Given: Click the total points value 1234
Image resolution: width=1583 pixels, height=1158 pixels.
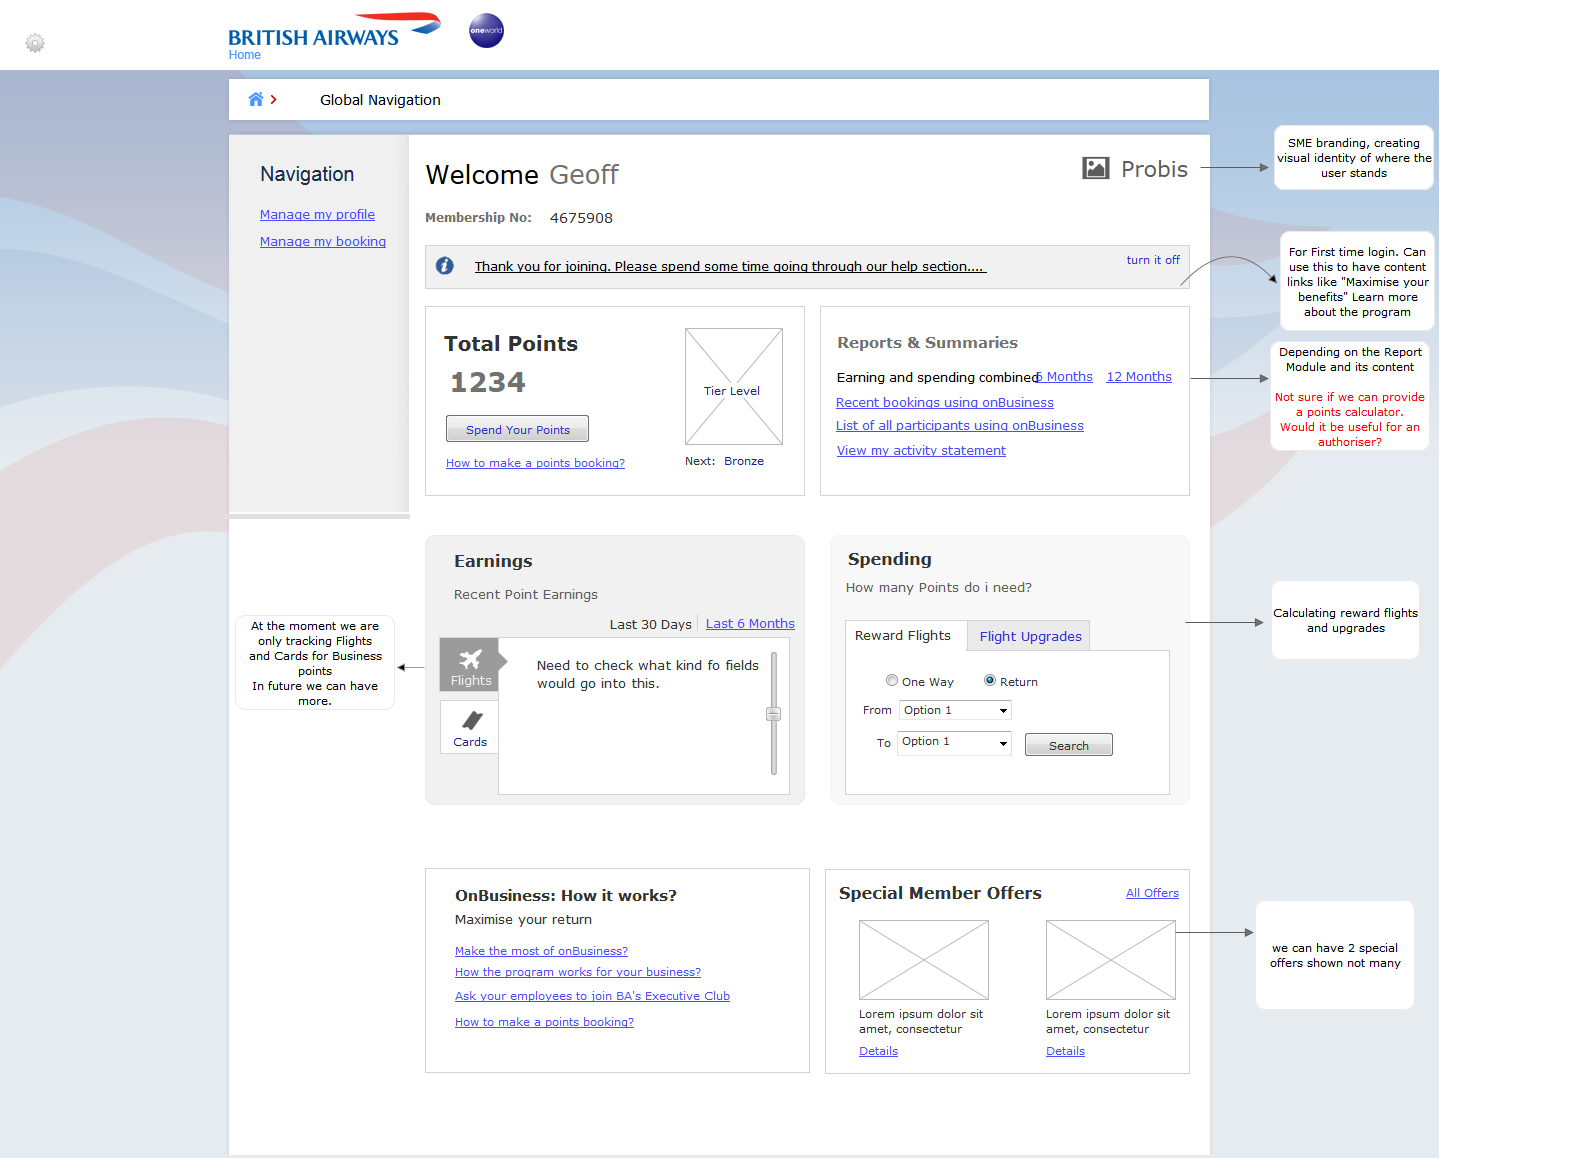Looking at the screenshot, I should [488, 382].
